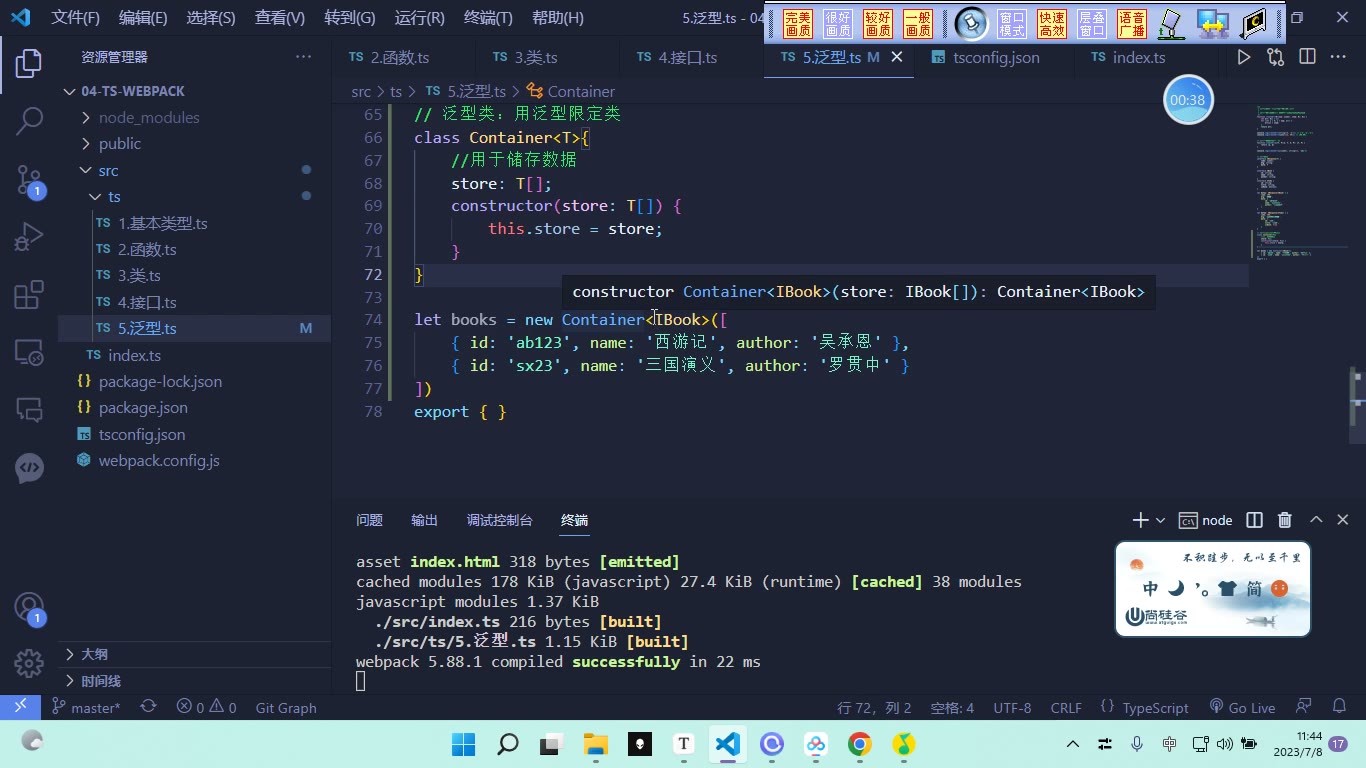Open the Accounts icon in activity bar

(29, 607)
